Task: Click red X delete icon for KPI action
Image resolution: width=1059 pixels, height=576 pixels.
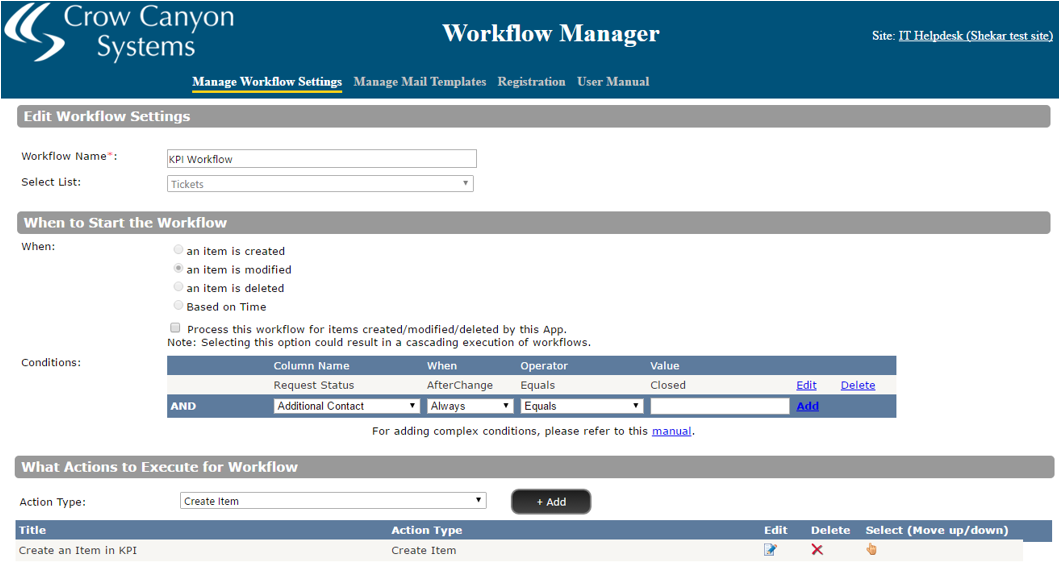Action: (817, 550)
